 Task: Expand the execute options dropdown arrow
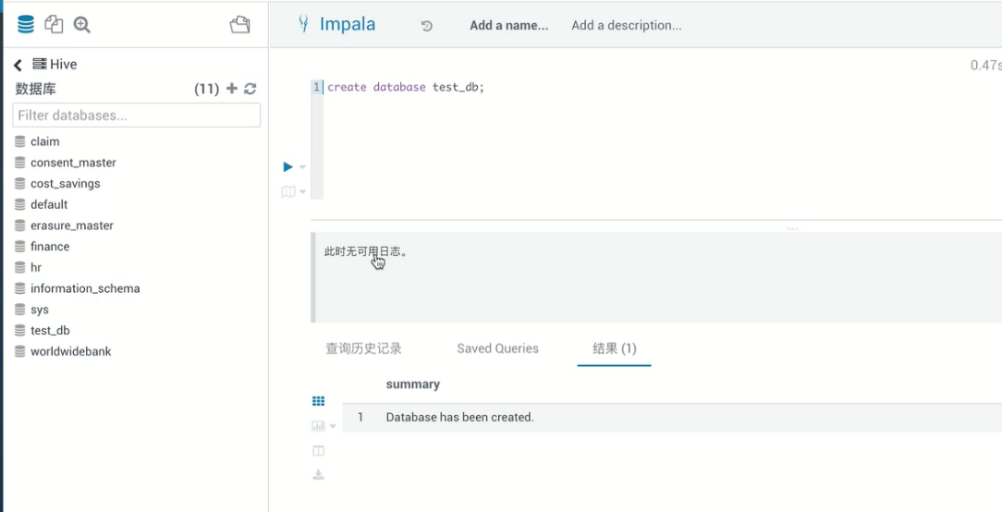[302, 168]
